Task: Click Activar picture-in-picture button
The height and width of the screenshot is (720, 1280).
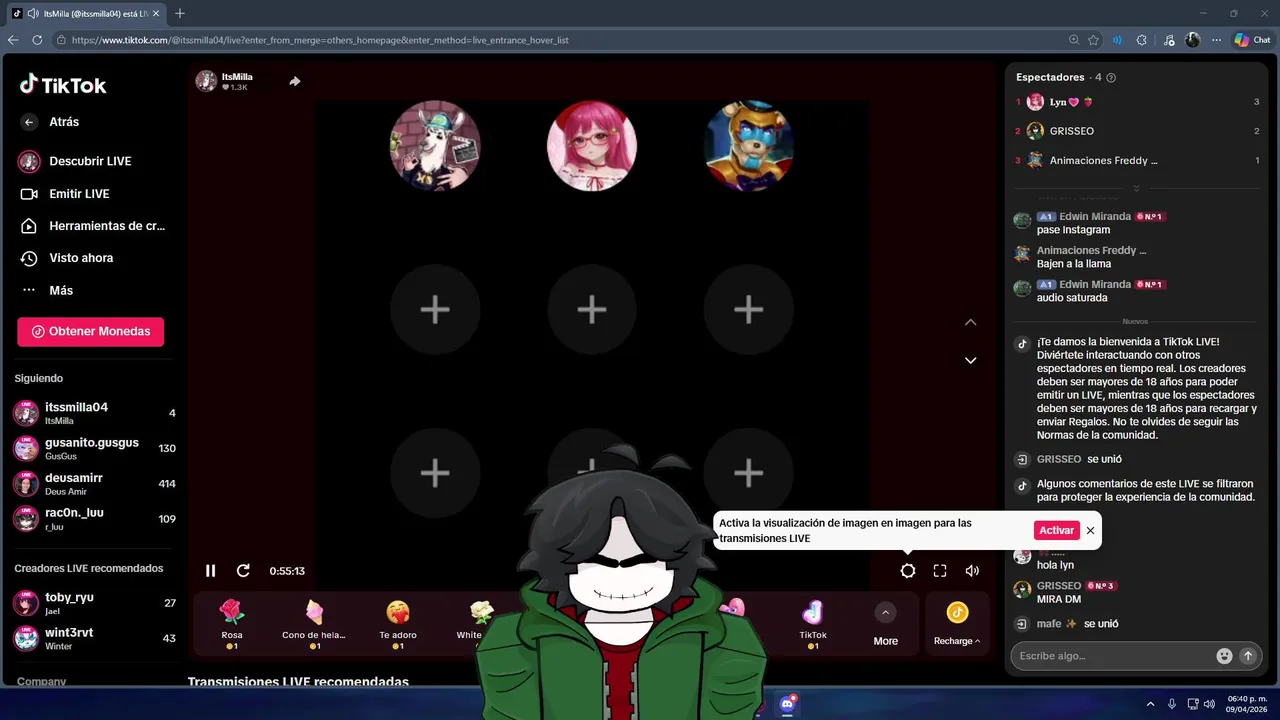Action: point(1056,530)
